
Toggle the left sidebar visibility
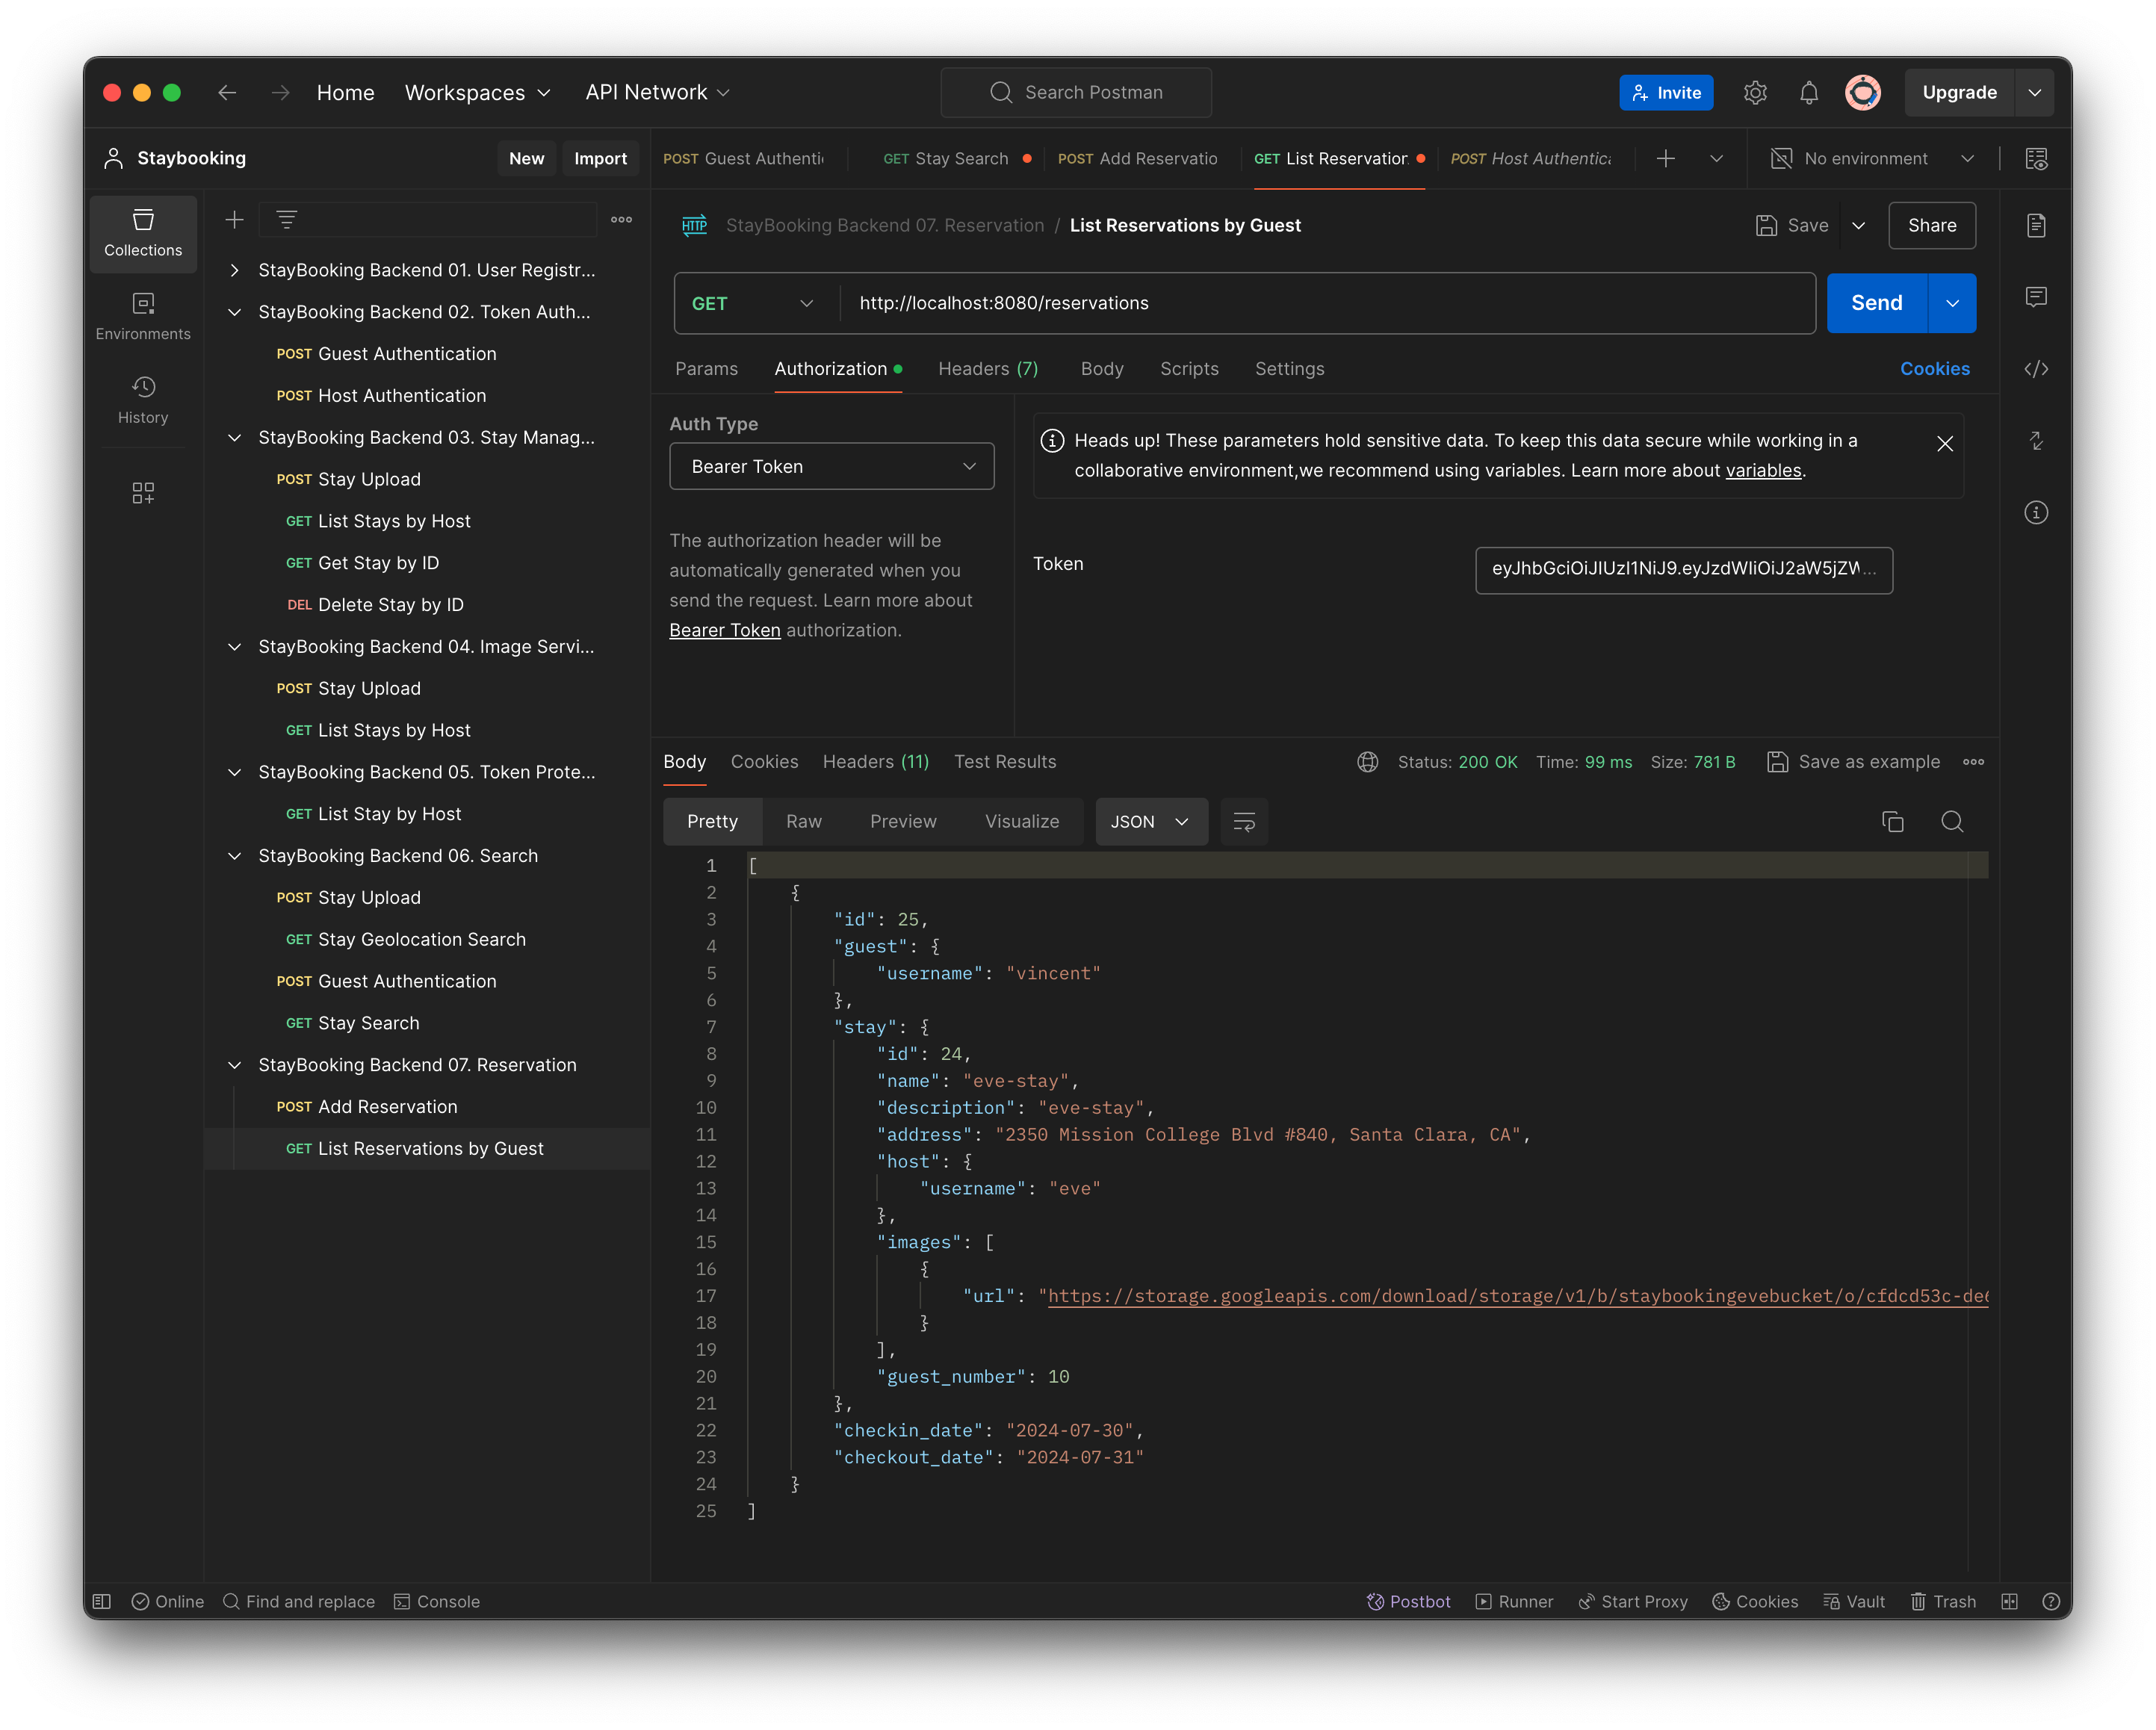point(101,1601)
